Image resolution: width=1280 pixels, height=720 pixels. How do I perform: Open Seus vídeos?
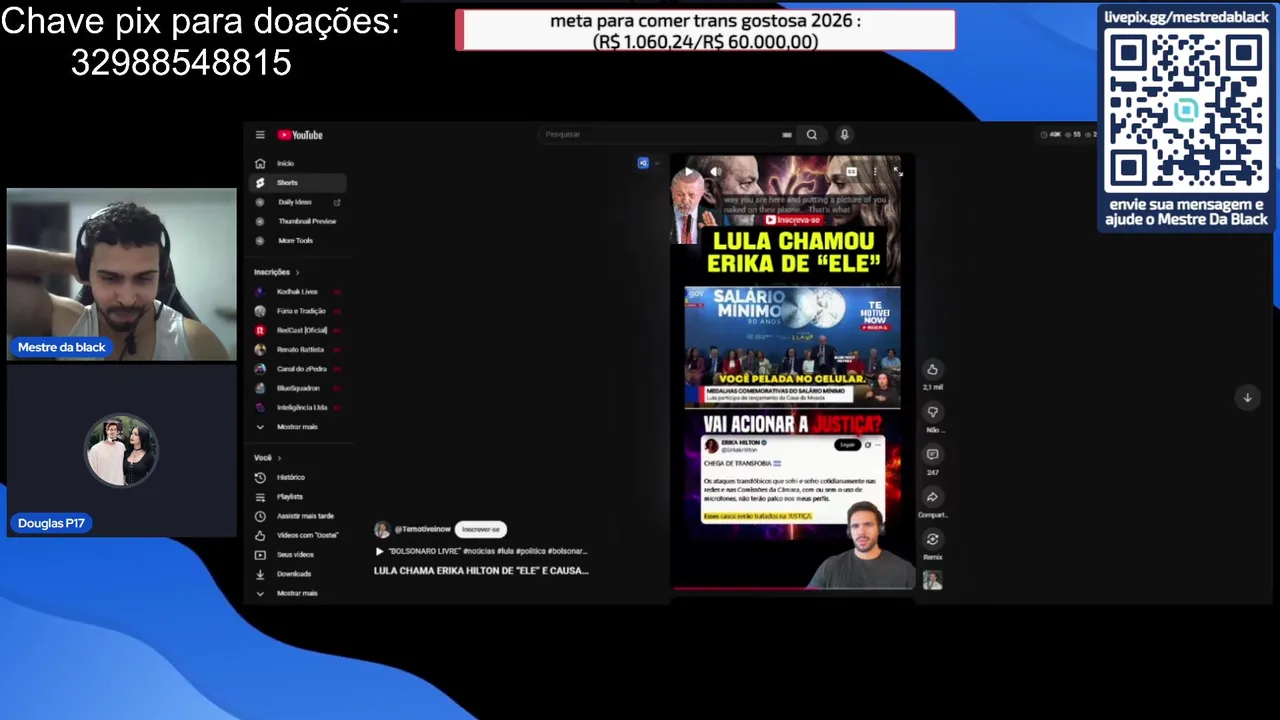coord(297,555)
